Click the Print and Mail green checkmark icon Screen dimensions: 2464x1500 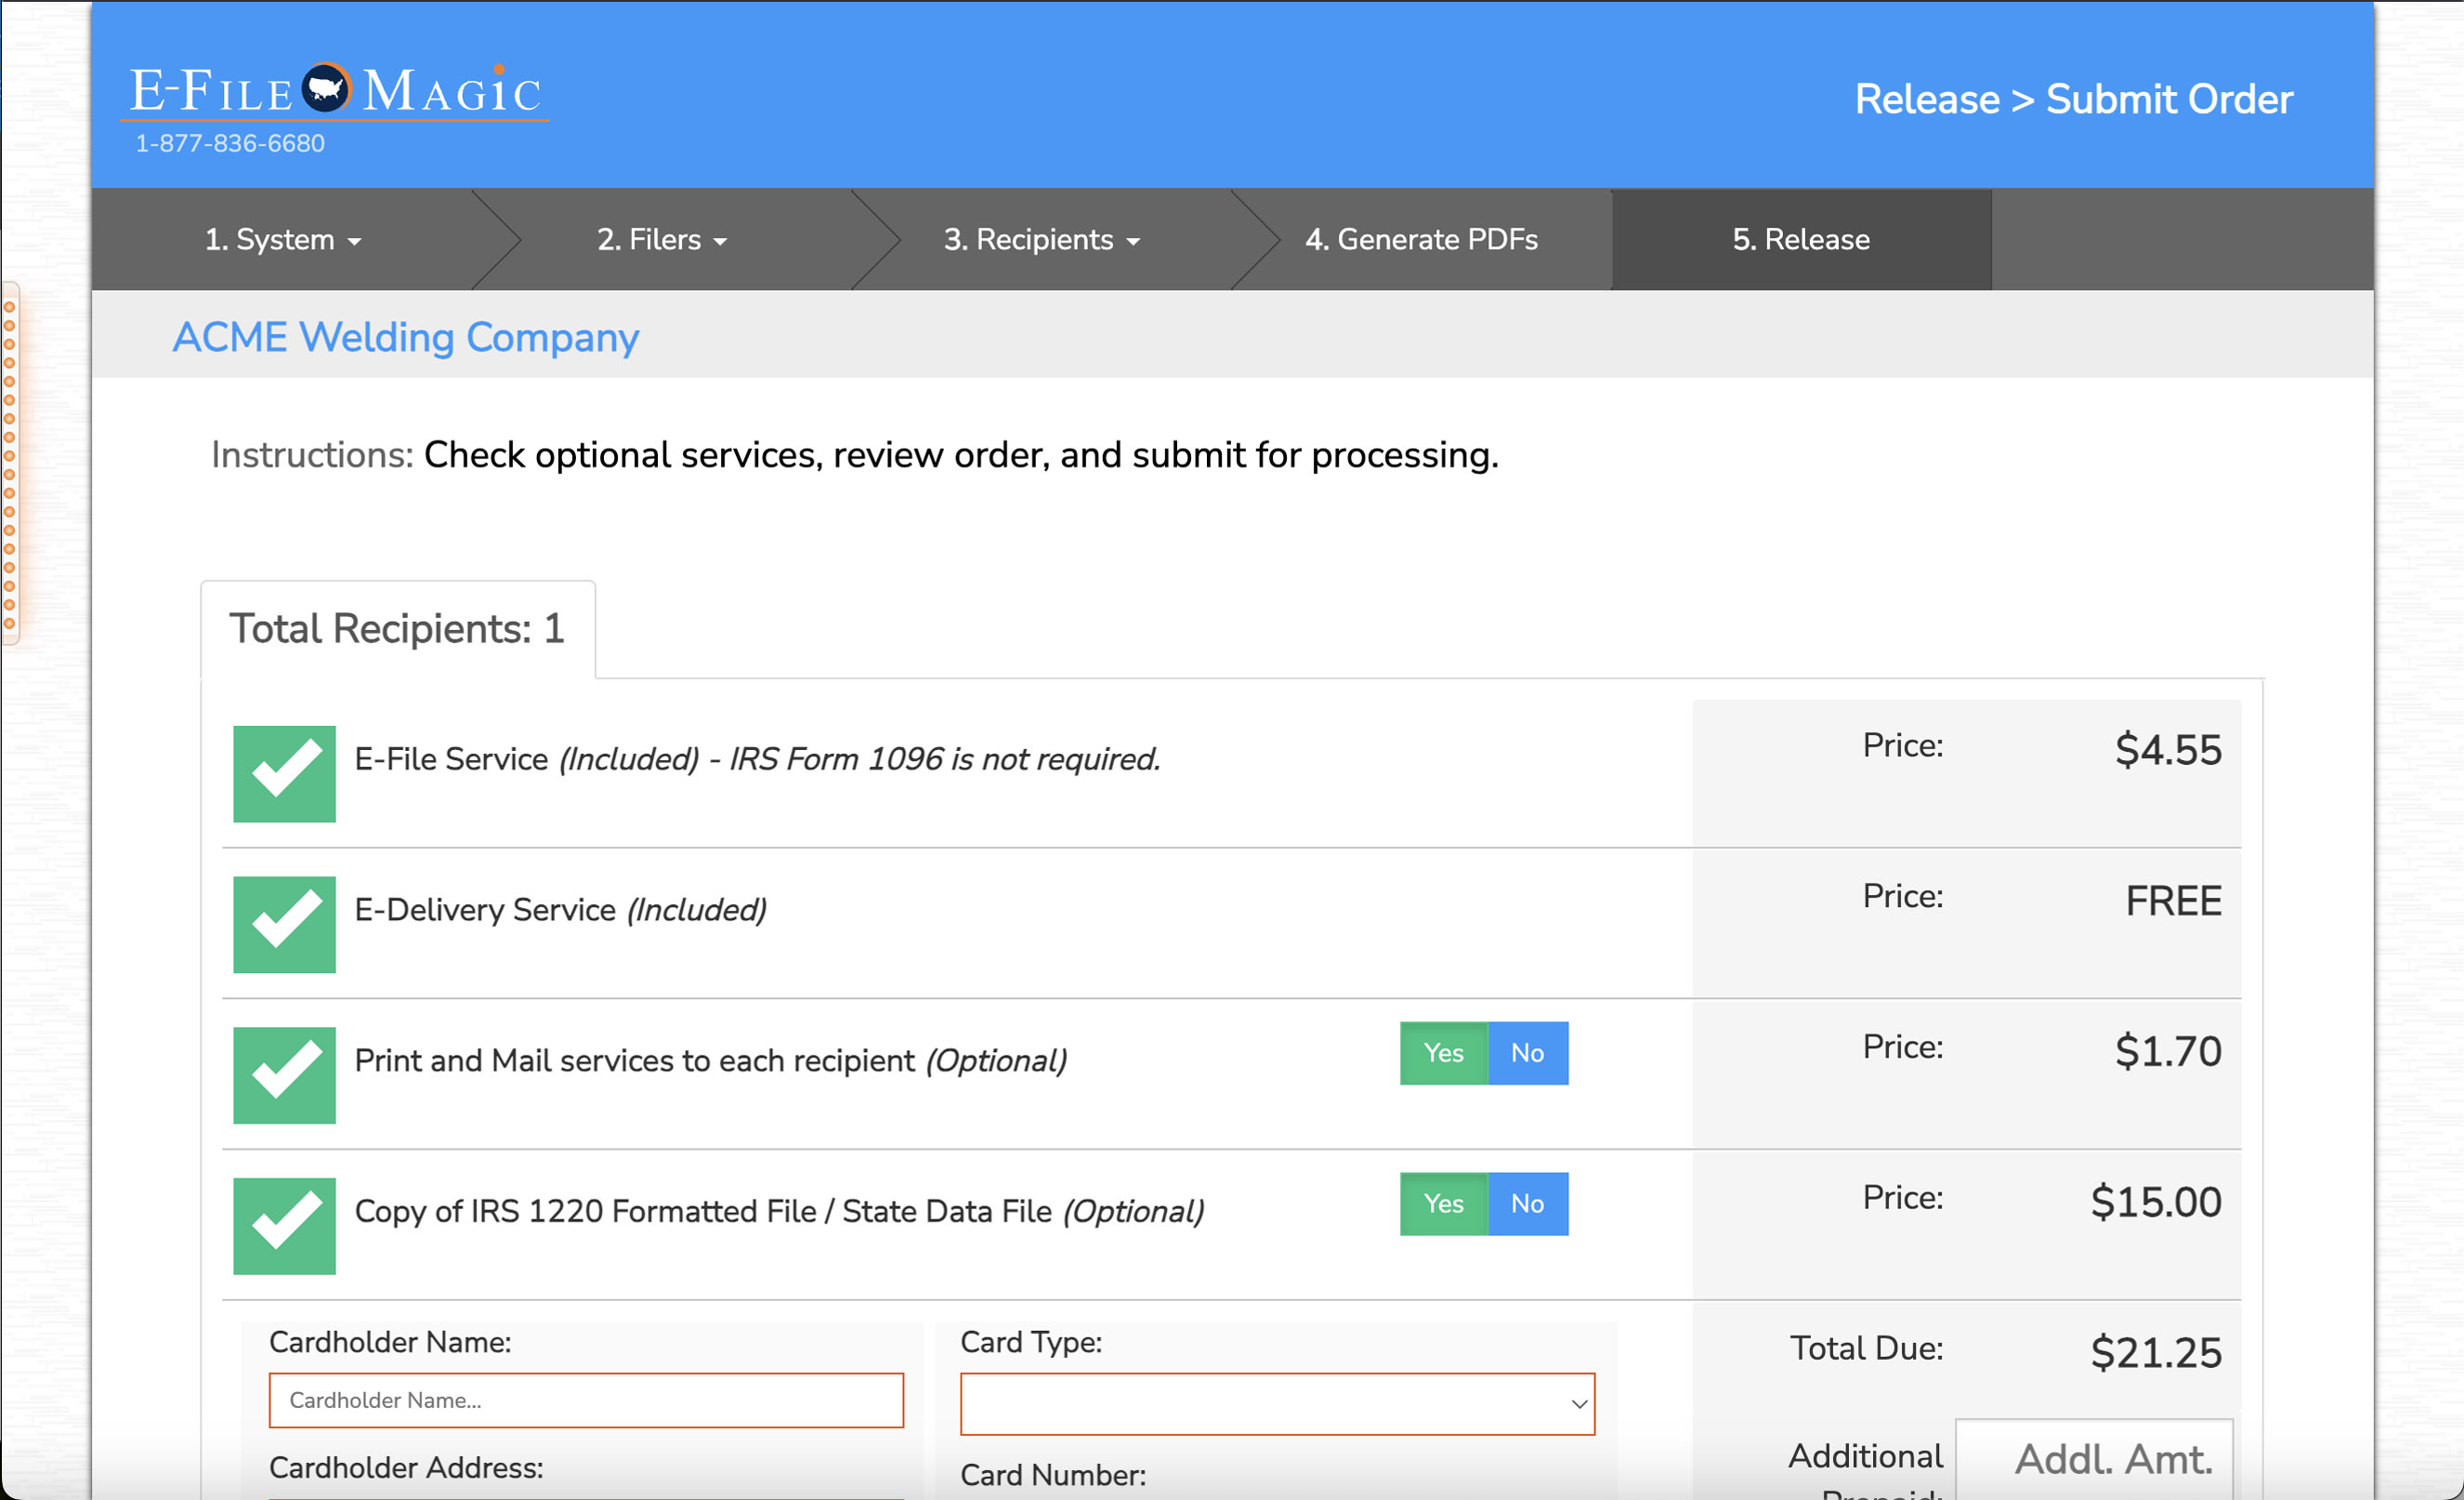(x=284, y=1075)
